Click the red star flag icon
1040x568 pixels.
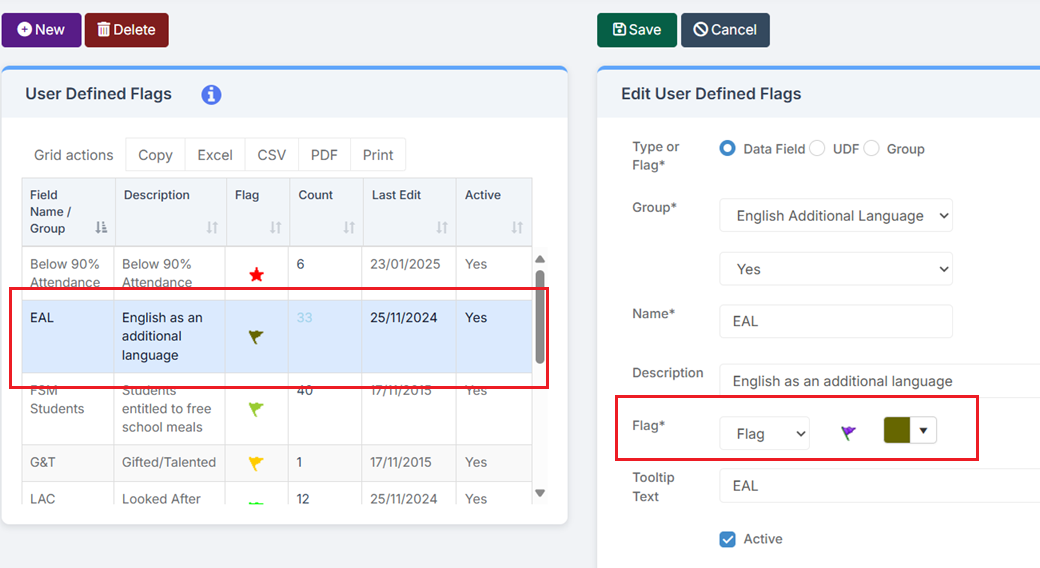[x=257, y=274]
